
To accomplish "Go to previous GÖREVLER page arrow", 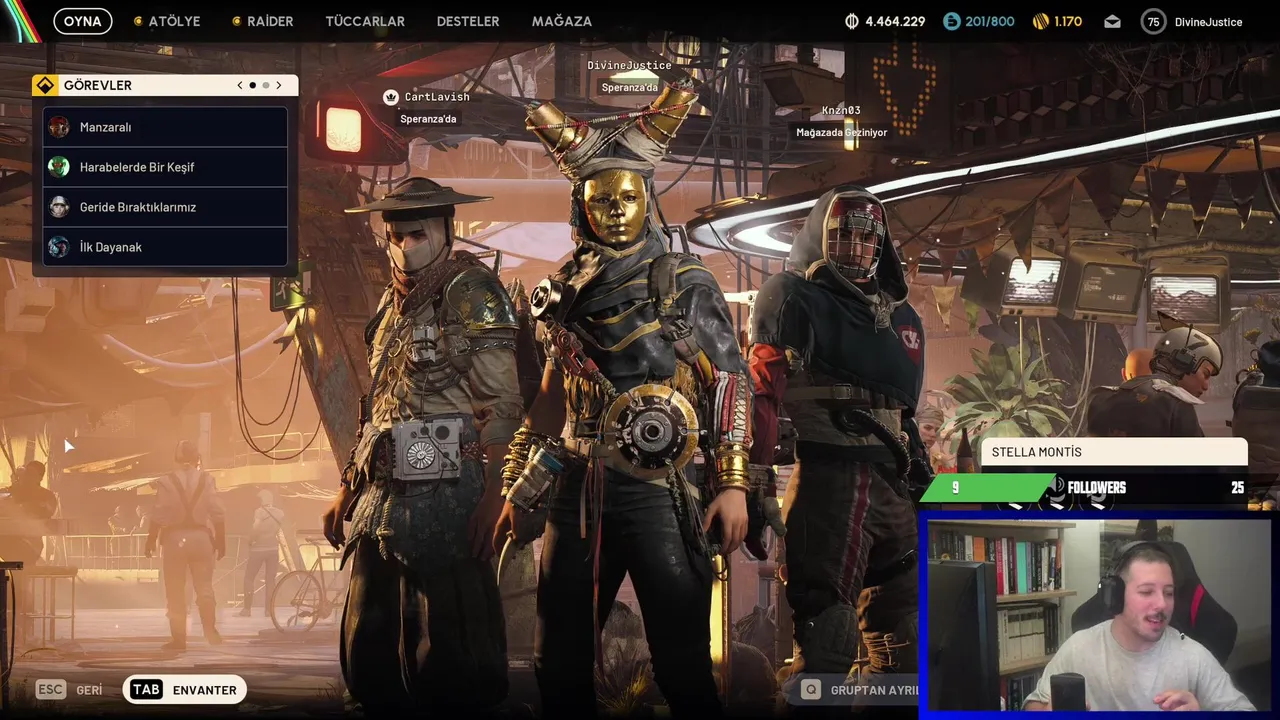I will [240, 85].
